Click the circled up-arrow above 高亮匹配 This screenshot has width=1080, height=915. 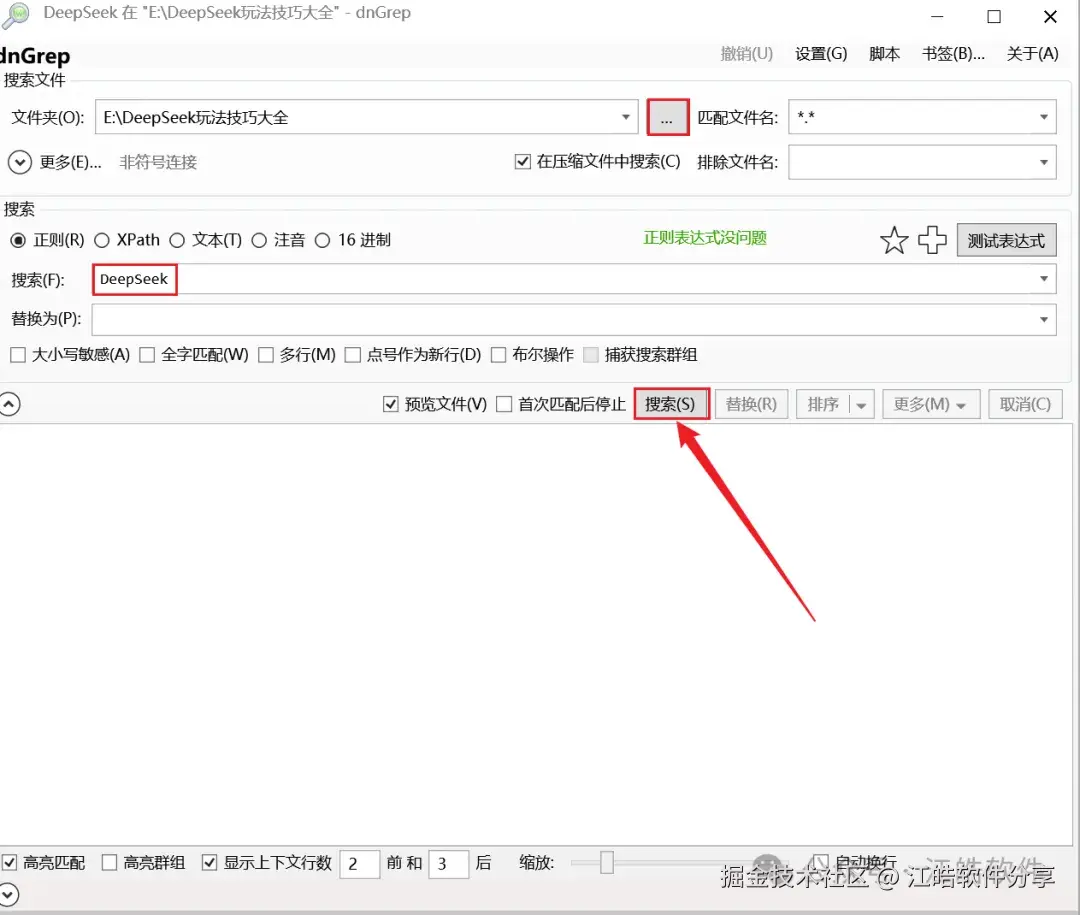[11, 403]
